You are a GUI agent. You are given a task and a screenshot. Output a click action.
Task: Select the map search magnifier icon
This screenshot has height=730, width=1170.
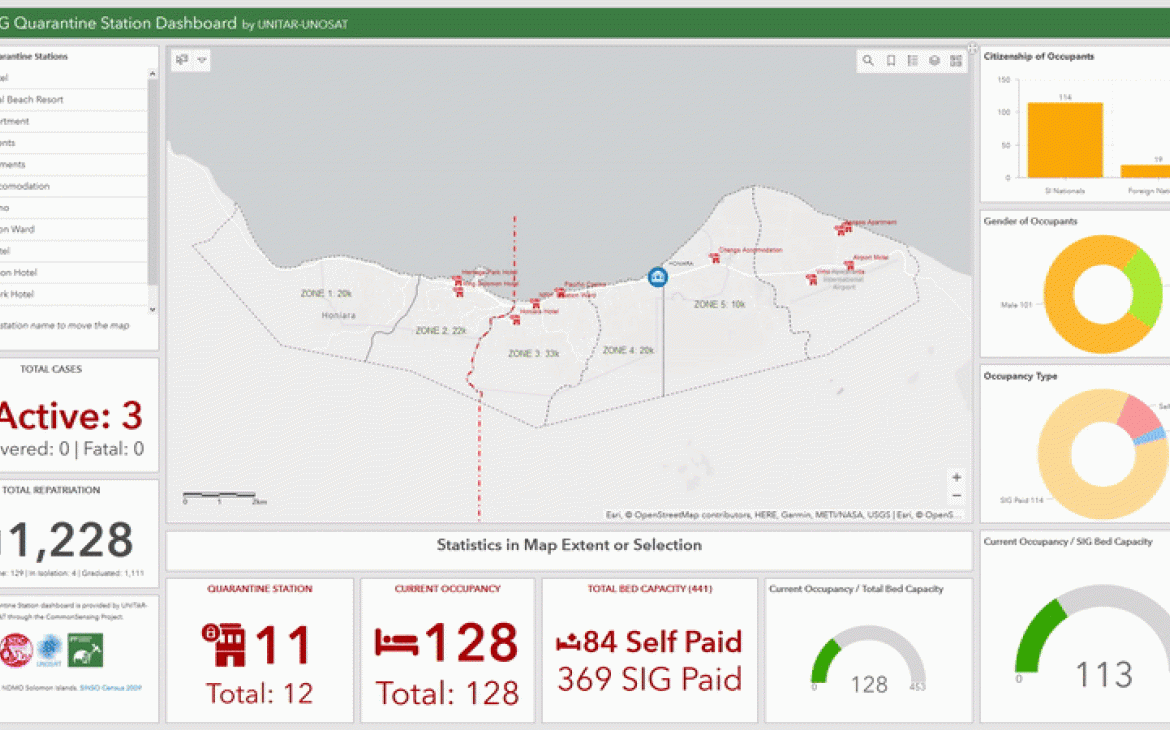tap(868, 60)
